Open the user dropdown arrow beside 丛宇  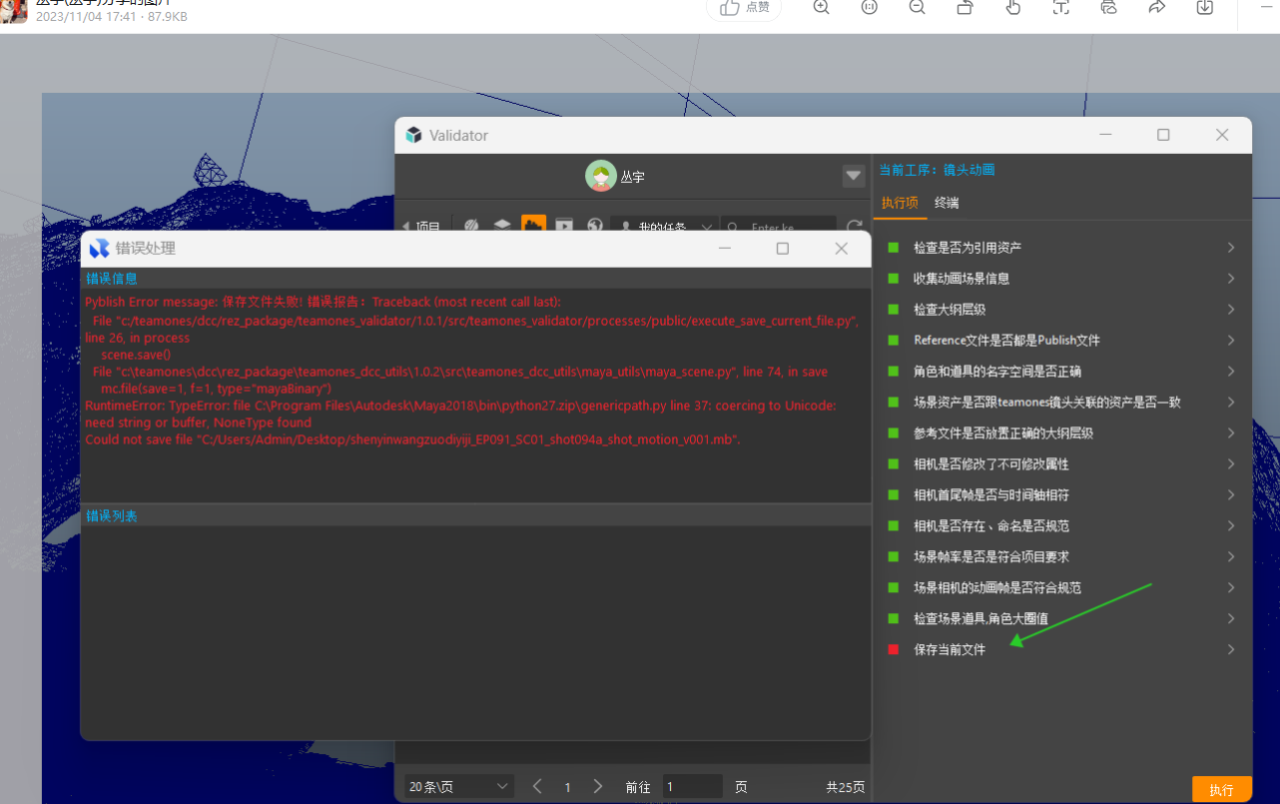(x=853, y=176)
